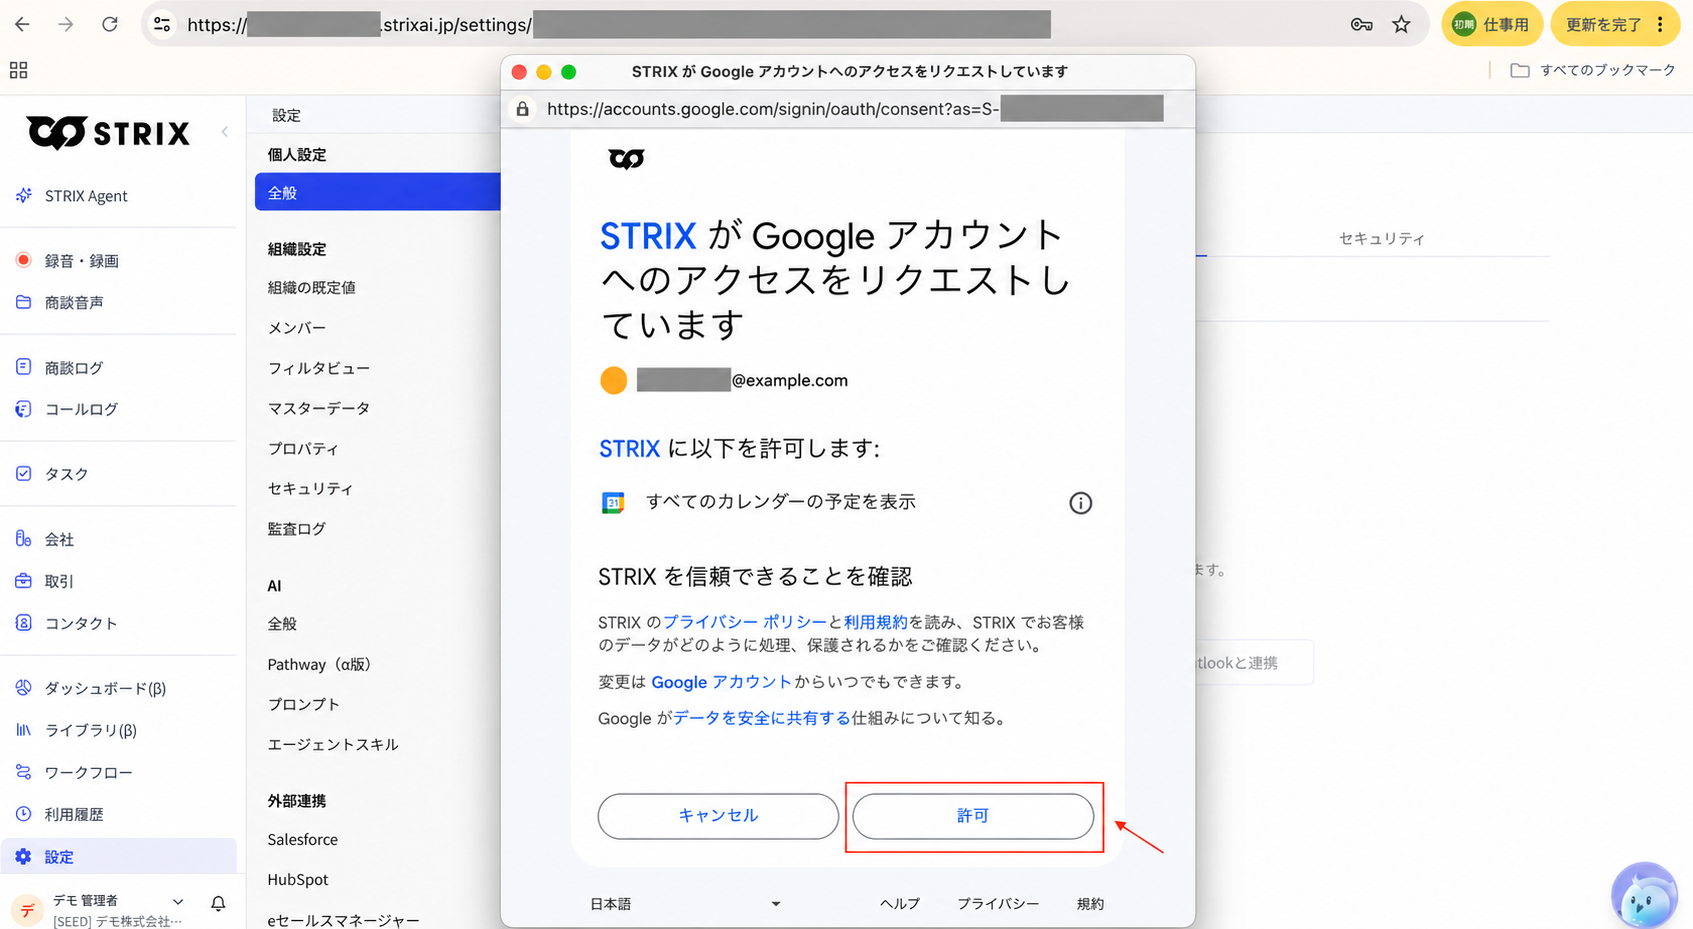Click ヘルプ in the popup footer

pyautogui.click(x=899, y=904)
